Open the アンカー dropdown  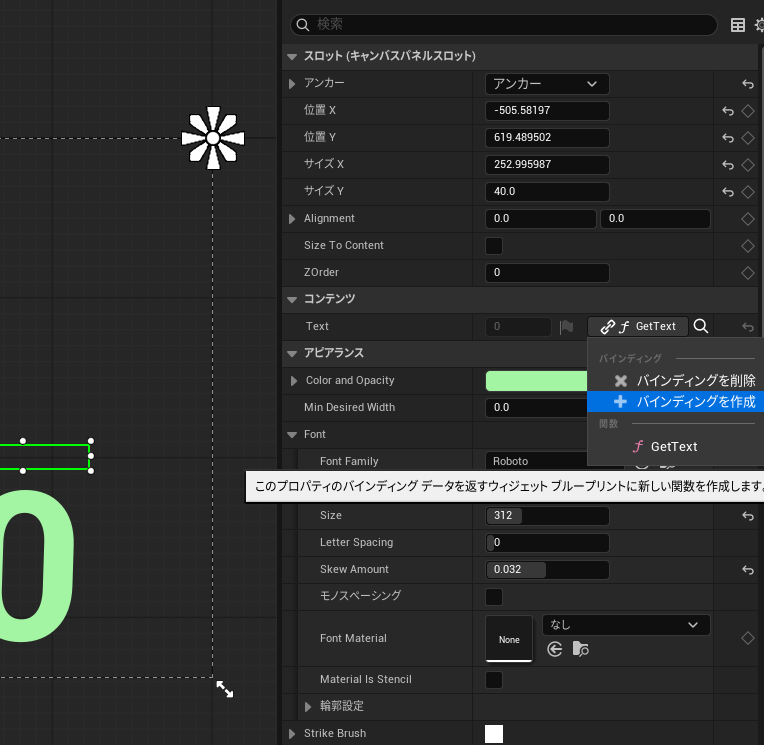tap(547, 84)
